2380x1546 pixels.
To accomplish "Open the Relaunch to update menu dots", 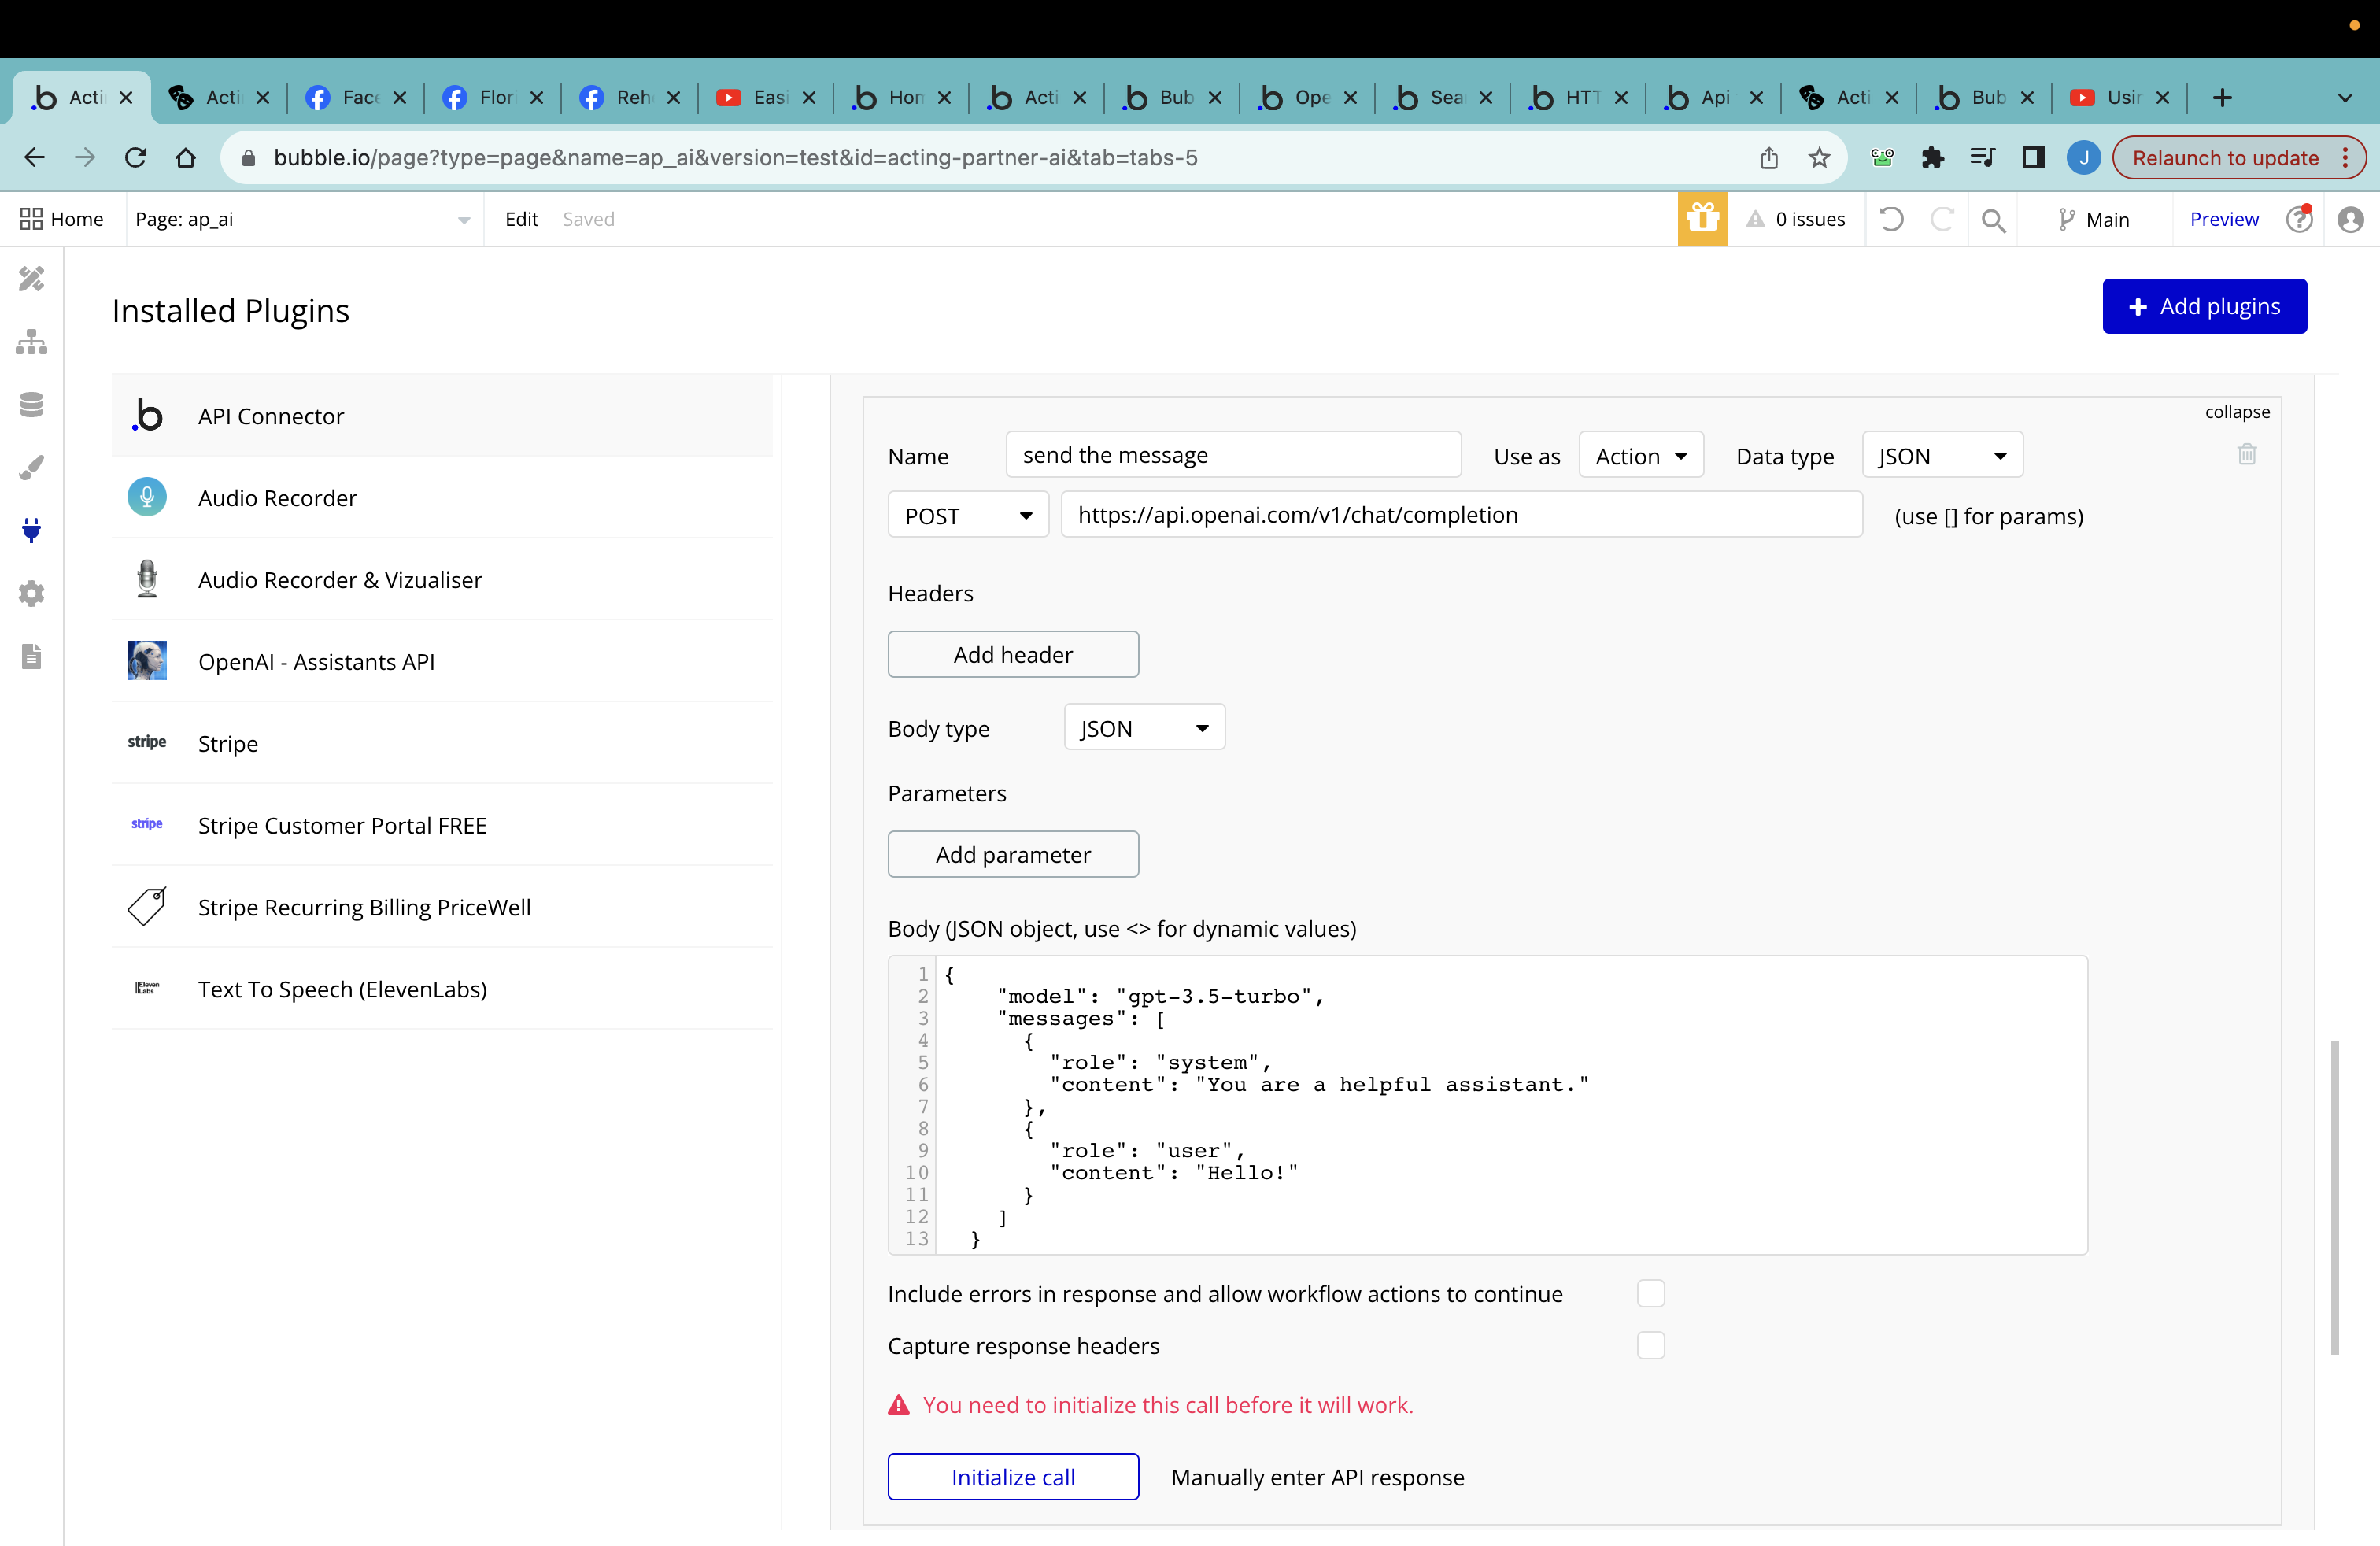I will (2345, 157).
